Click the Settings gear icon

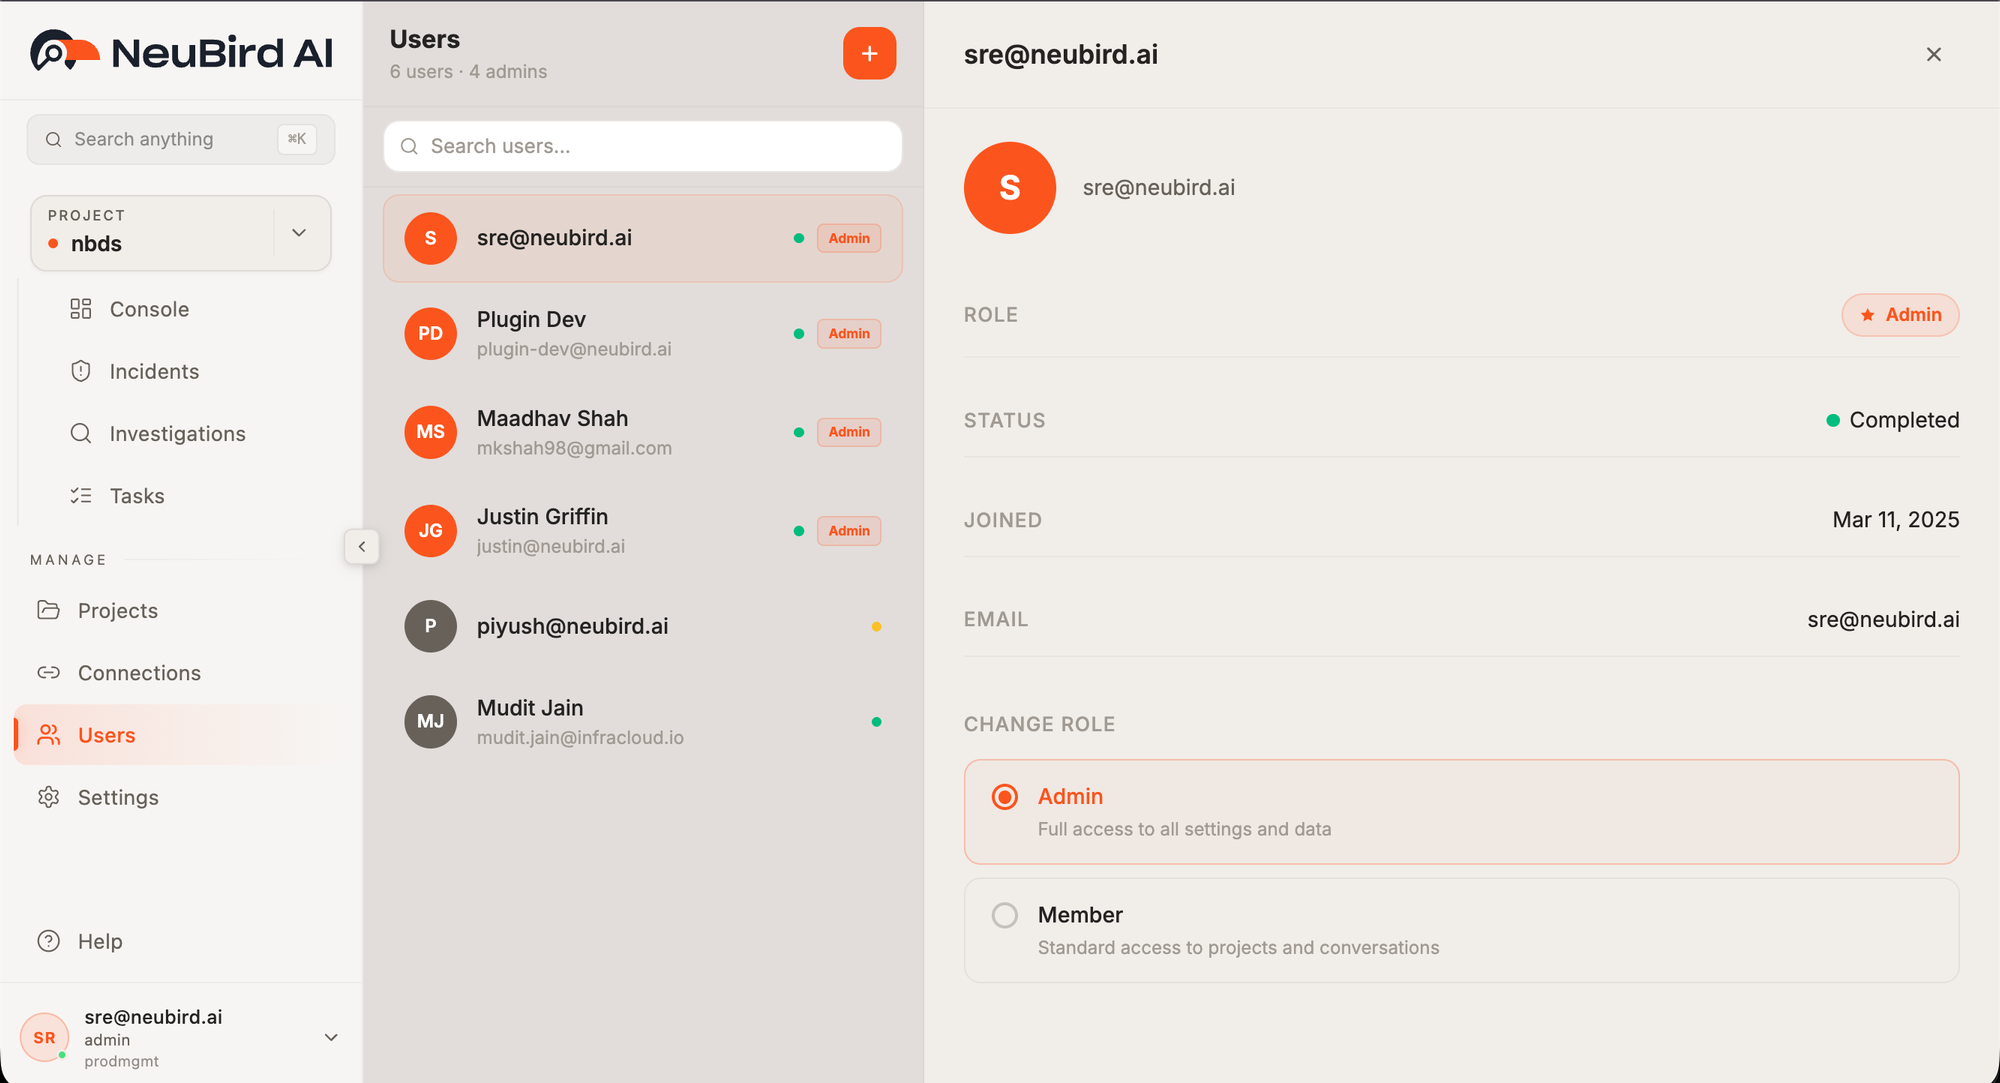(x=48, y=797)
